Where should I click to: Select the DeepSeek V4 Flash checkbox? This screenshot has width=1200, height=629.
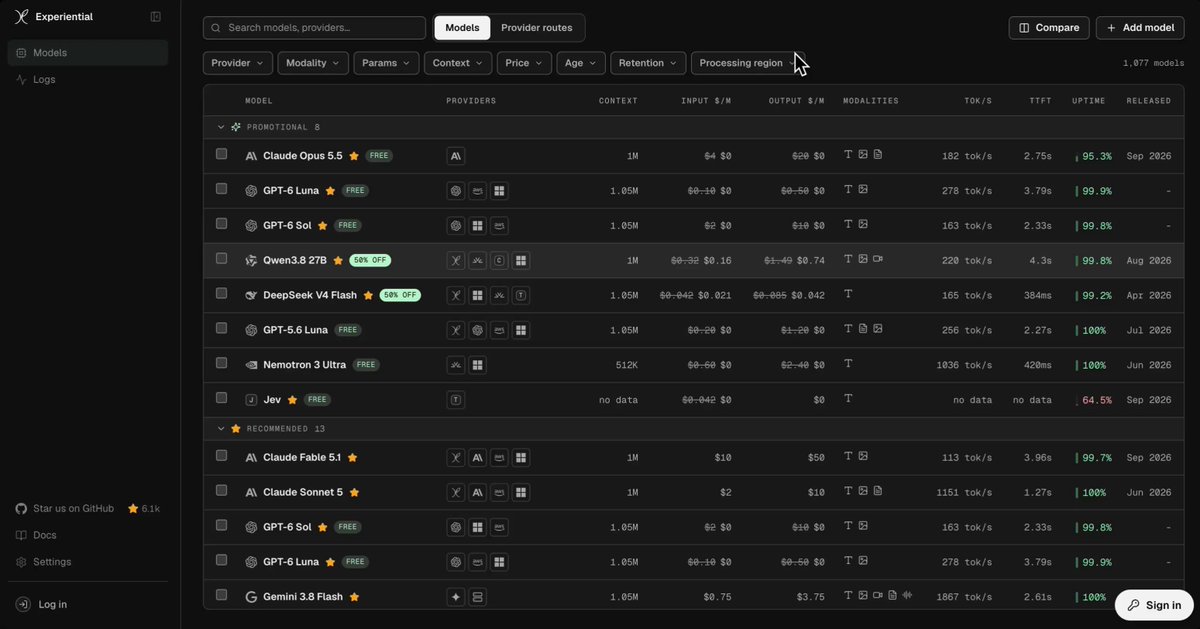(x=222, y=294)
